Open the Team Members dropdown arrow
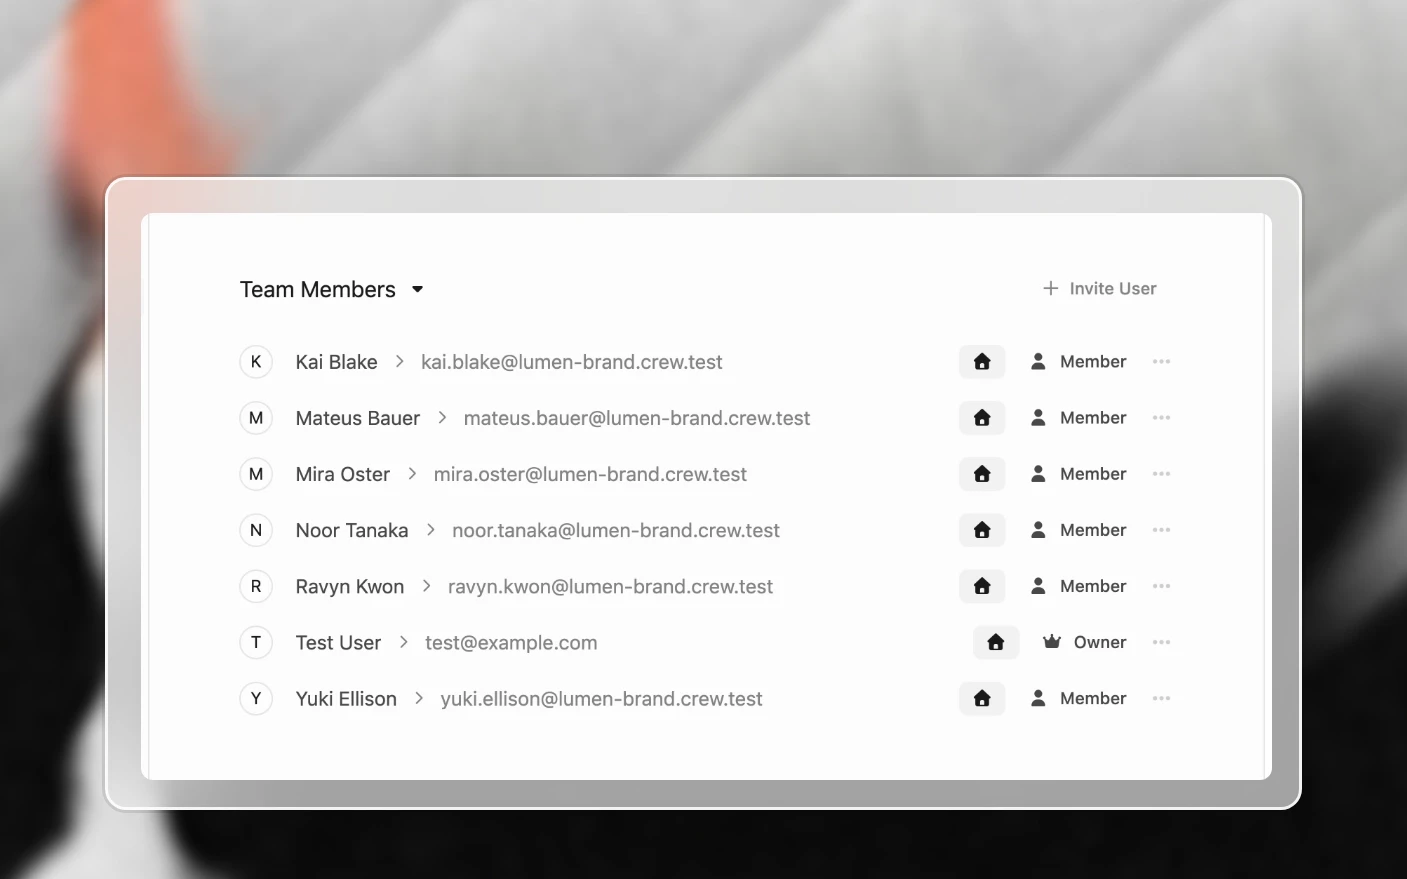Viewport: 1407px width, 879px height. click(418, 290)
